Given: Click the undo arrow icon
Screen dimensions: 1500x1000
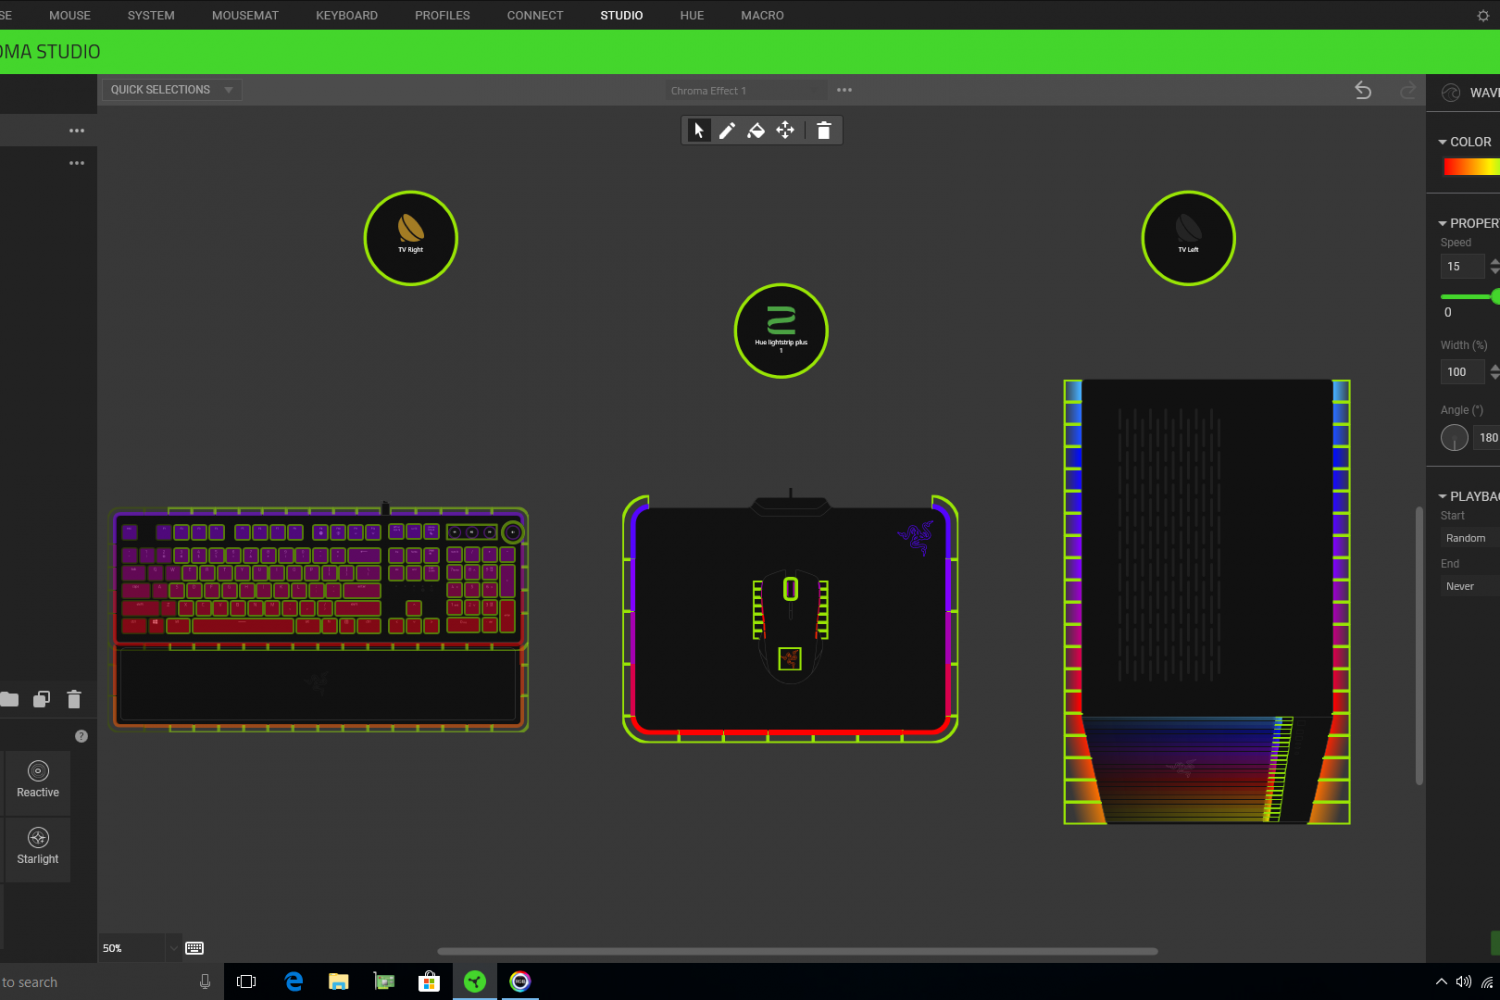Looking at the screenshot, I should tap(1362, 91).
